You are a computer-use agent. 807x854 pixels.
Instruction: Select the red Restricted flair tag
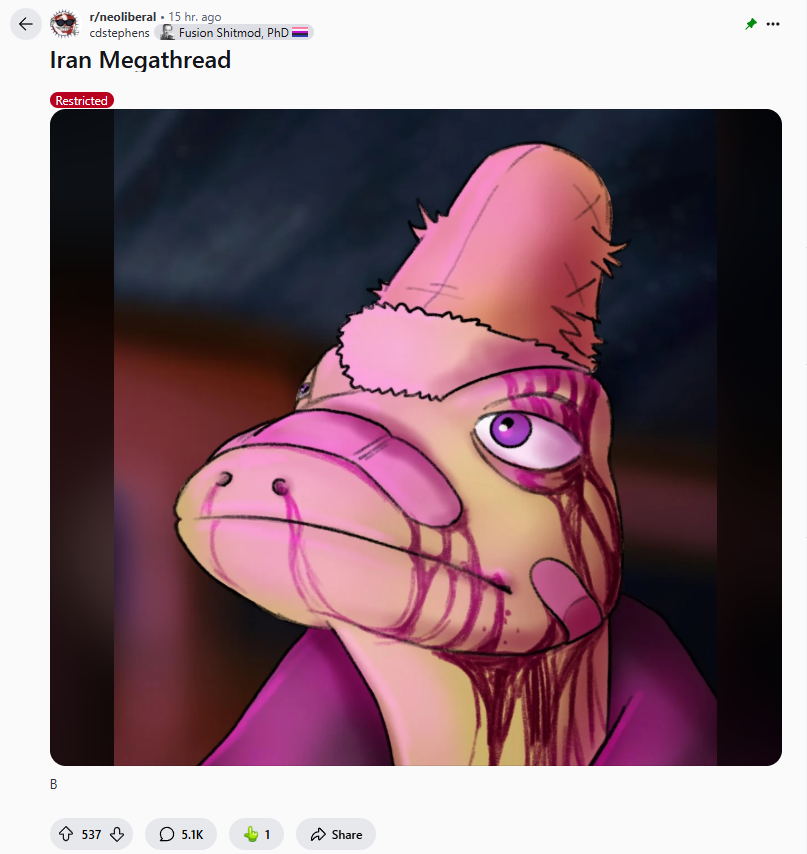(x=82, y=100)
